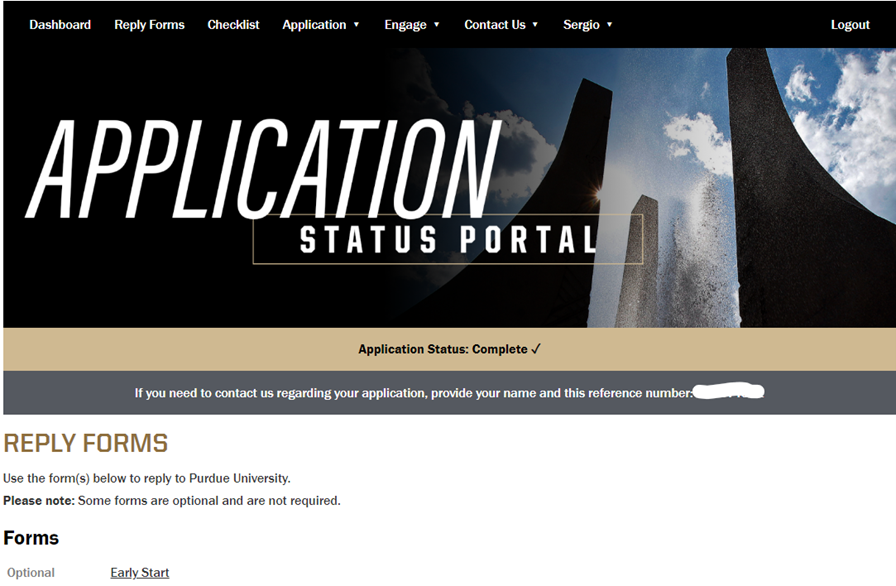The image size is (896, 586).
Task: Click the checkmark beside Application Status Complete
Action: tap(536, 349)
